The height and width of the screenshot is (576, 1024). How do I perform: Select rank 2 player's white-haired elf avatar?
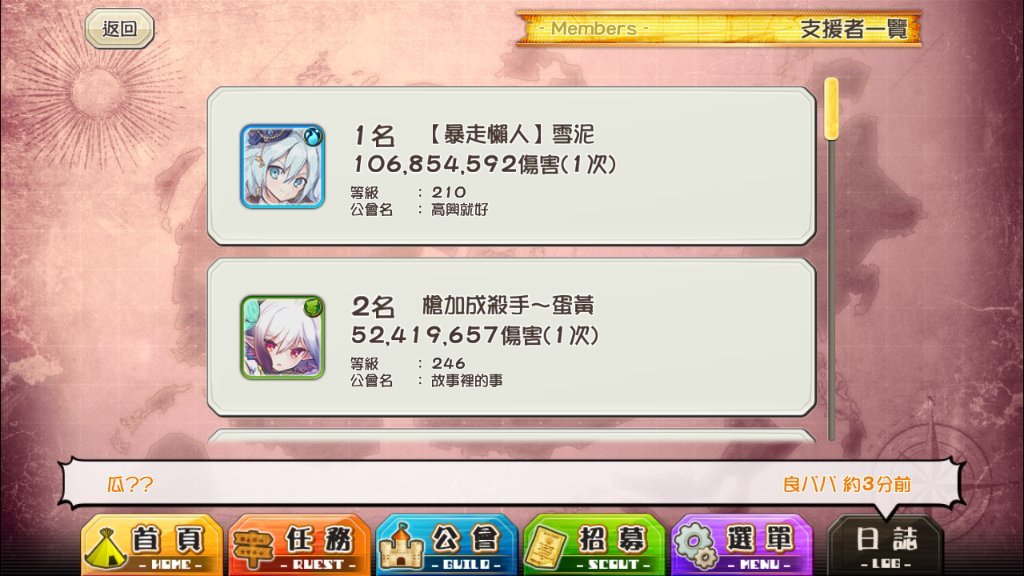pos(282,338)
